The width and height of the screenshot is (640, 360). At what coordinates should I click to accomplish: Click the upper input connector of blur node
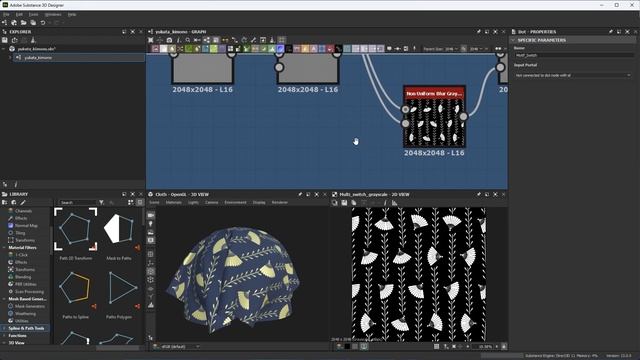405,109
